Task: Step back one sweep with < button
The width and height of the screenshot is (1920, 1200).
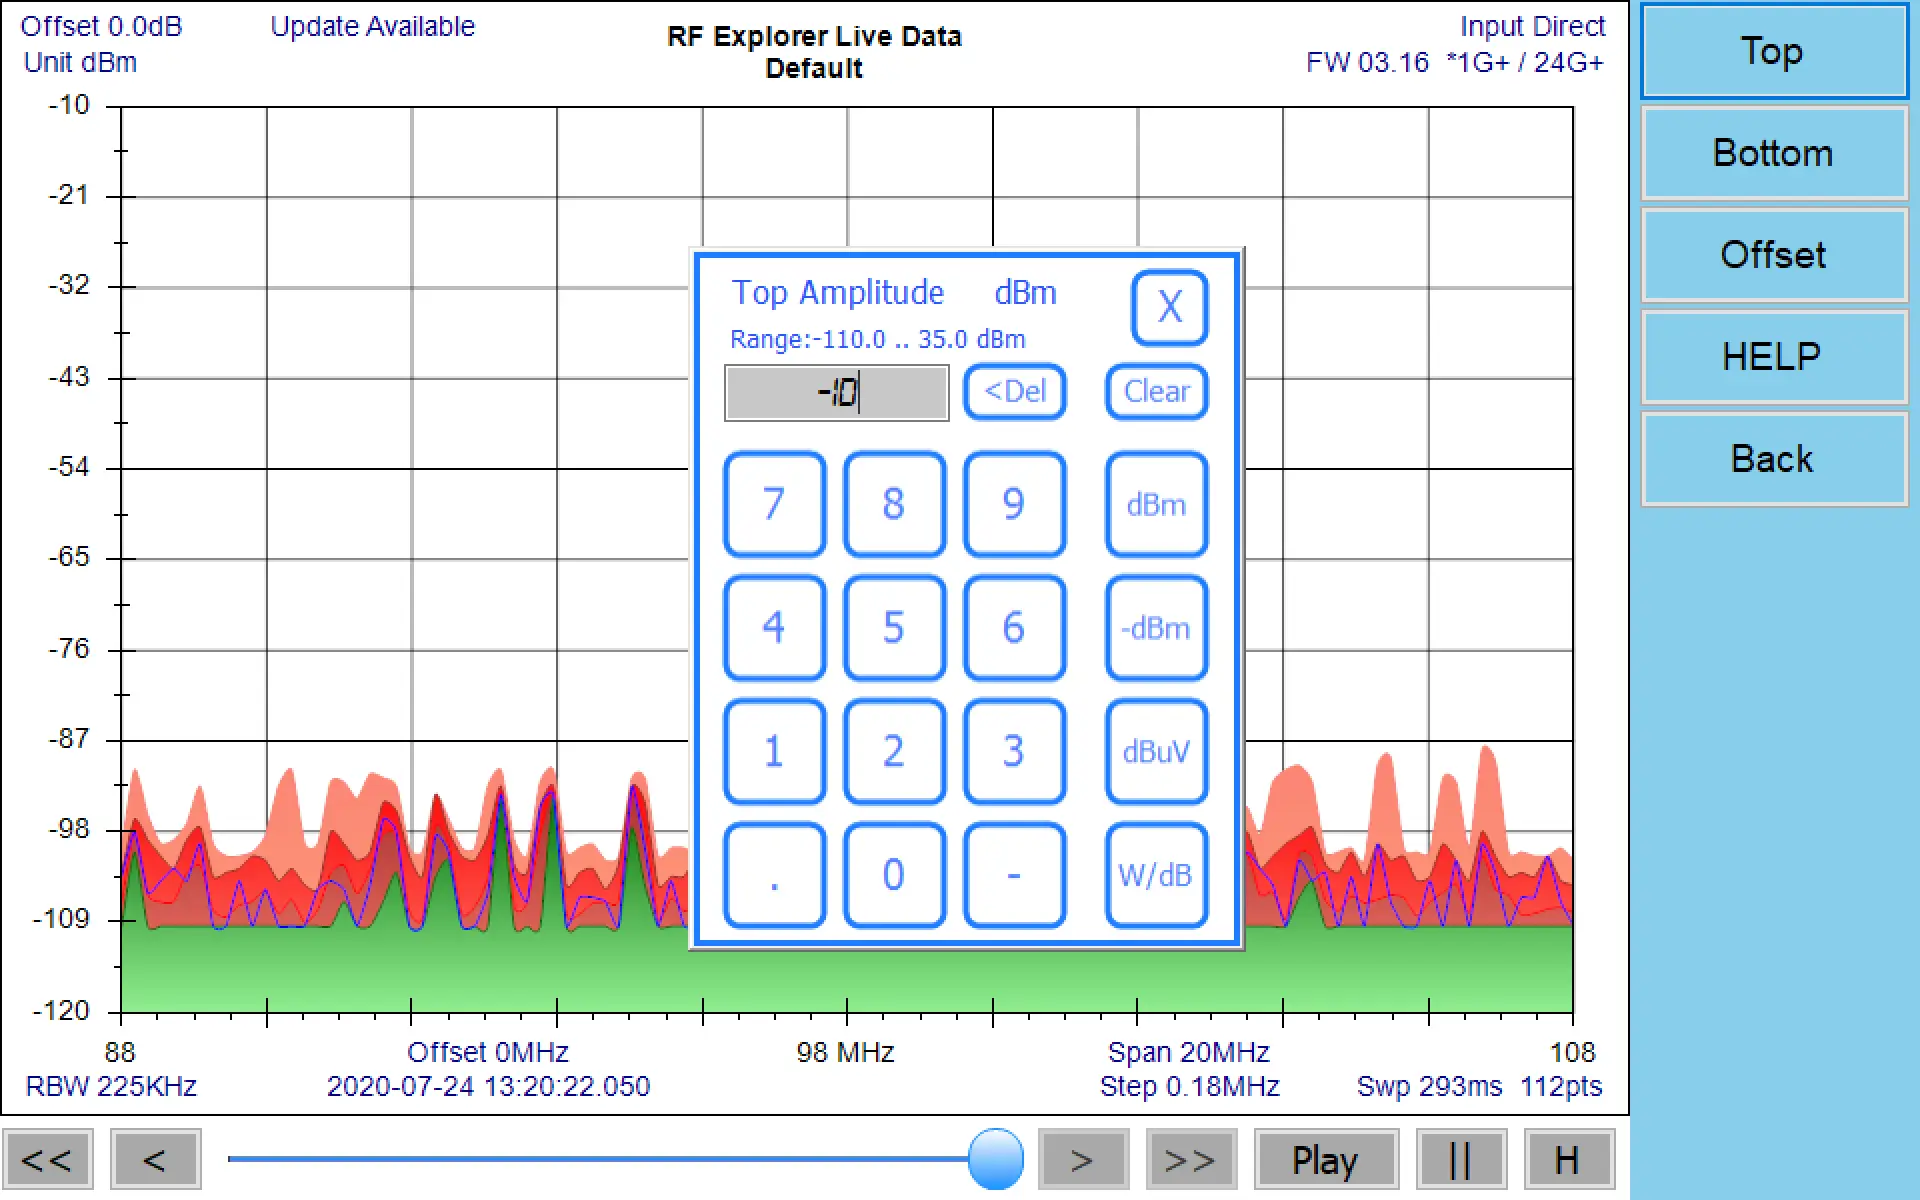Action: (155, 1160)
